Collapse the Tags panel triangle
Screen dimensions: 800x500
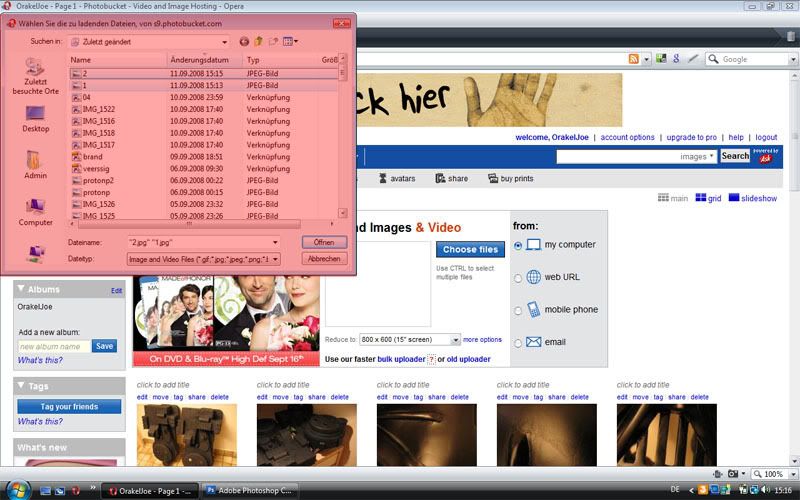tap(21, 385)
